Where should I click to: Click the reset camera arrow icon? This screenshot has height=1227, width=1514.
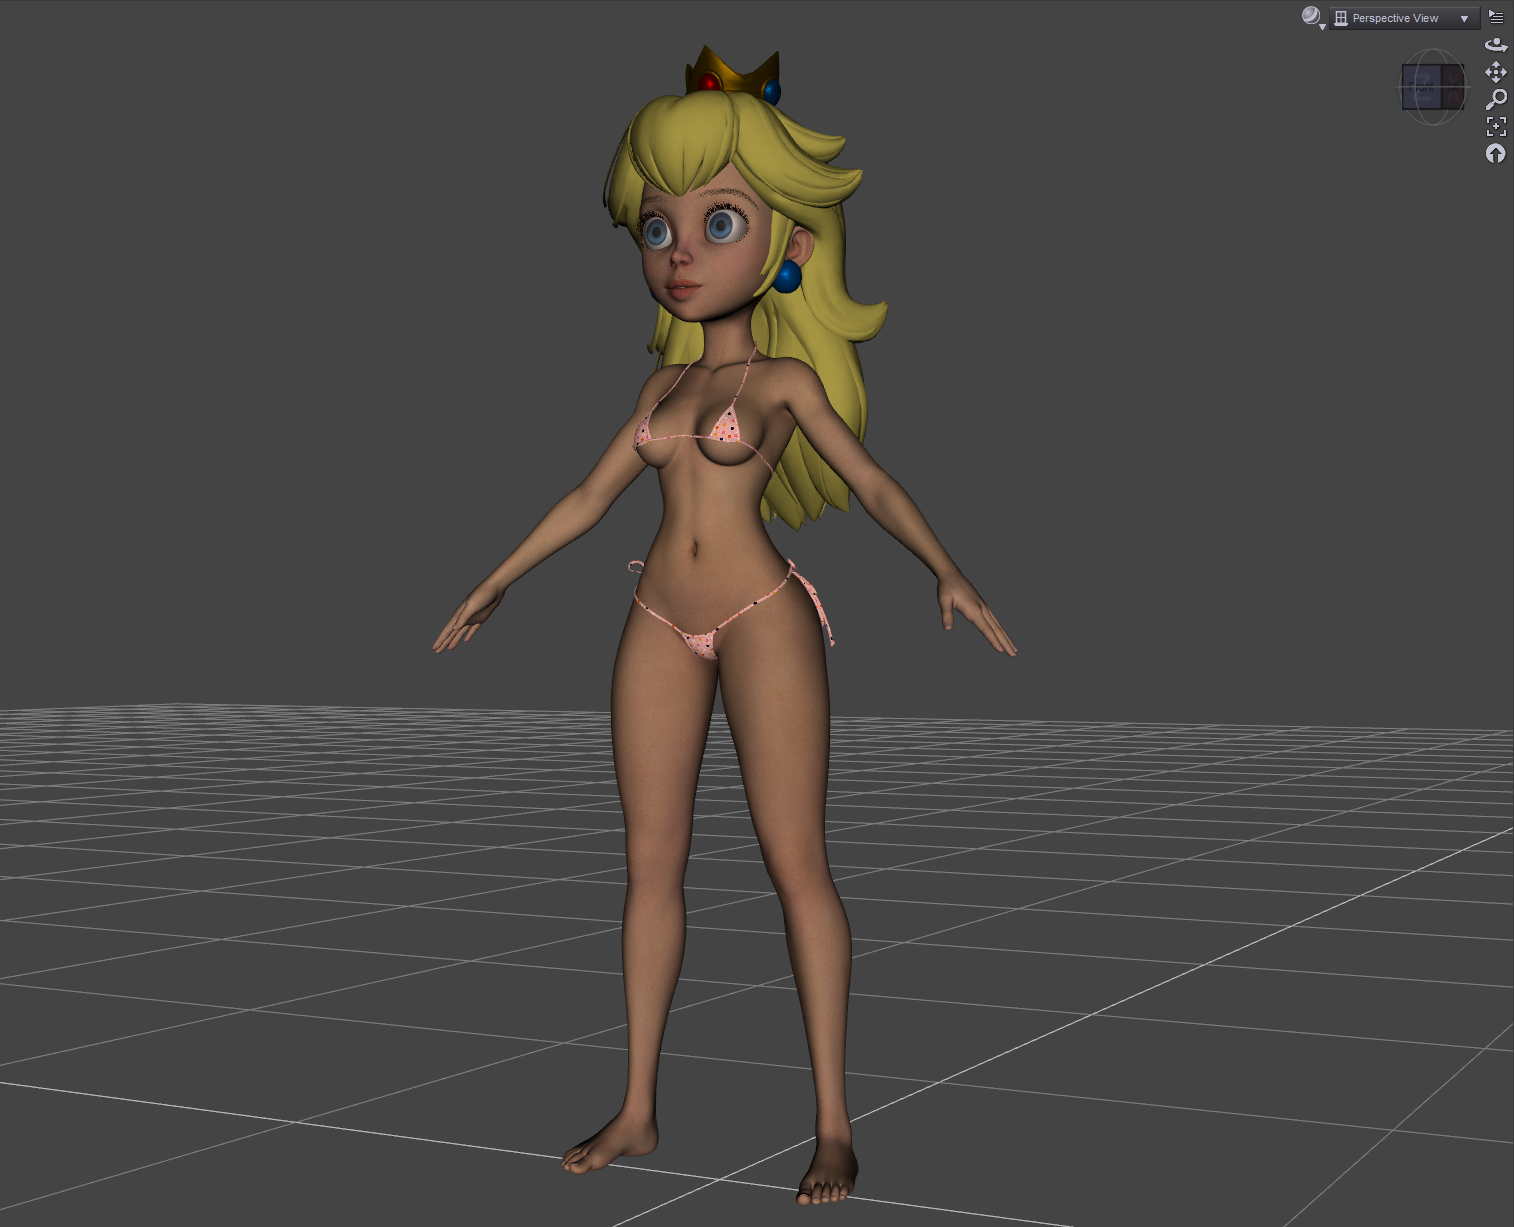[x=1496, y=153]
